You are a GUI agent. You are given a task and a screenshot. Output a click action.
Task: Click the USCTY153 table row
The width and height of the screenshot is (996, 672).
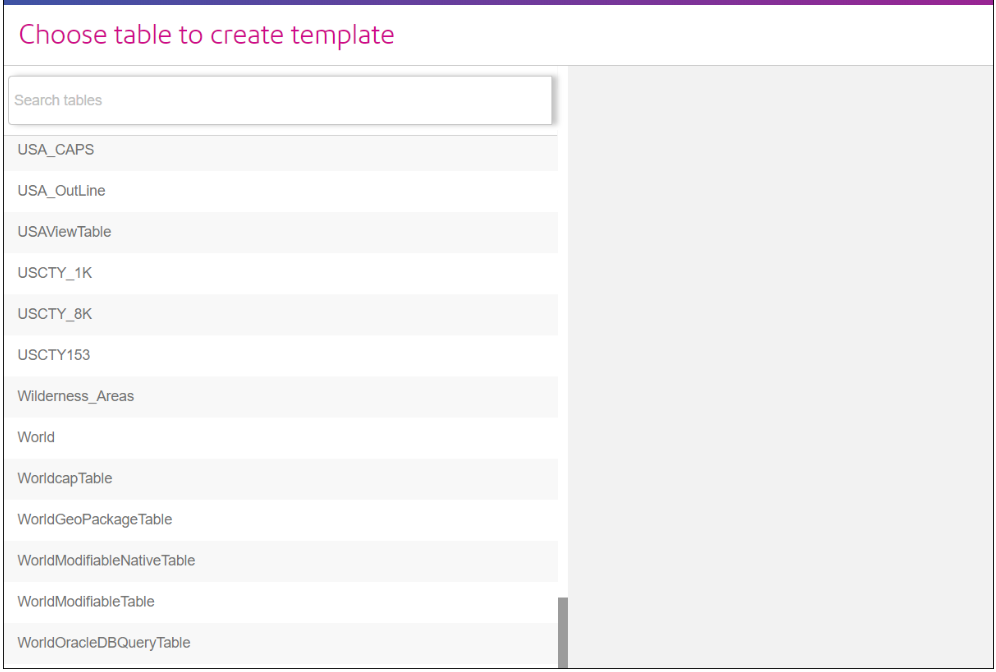54,355
